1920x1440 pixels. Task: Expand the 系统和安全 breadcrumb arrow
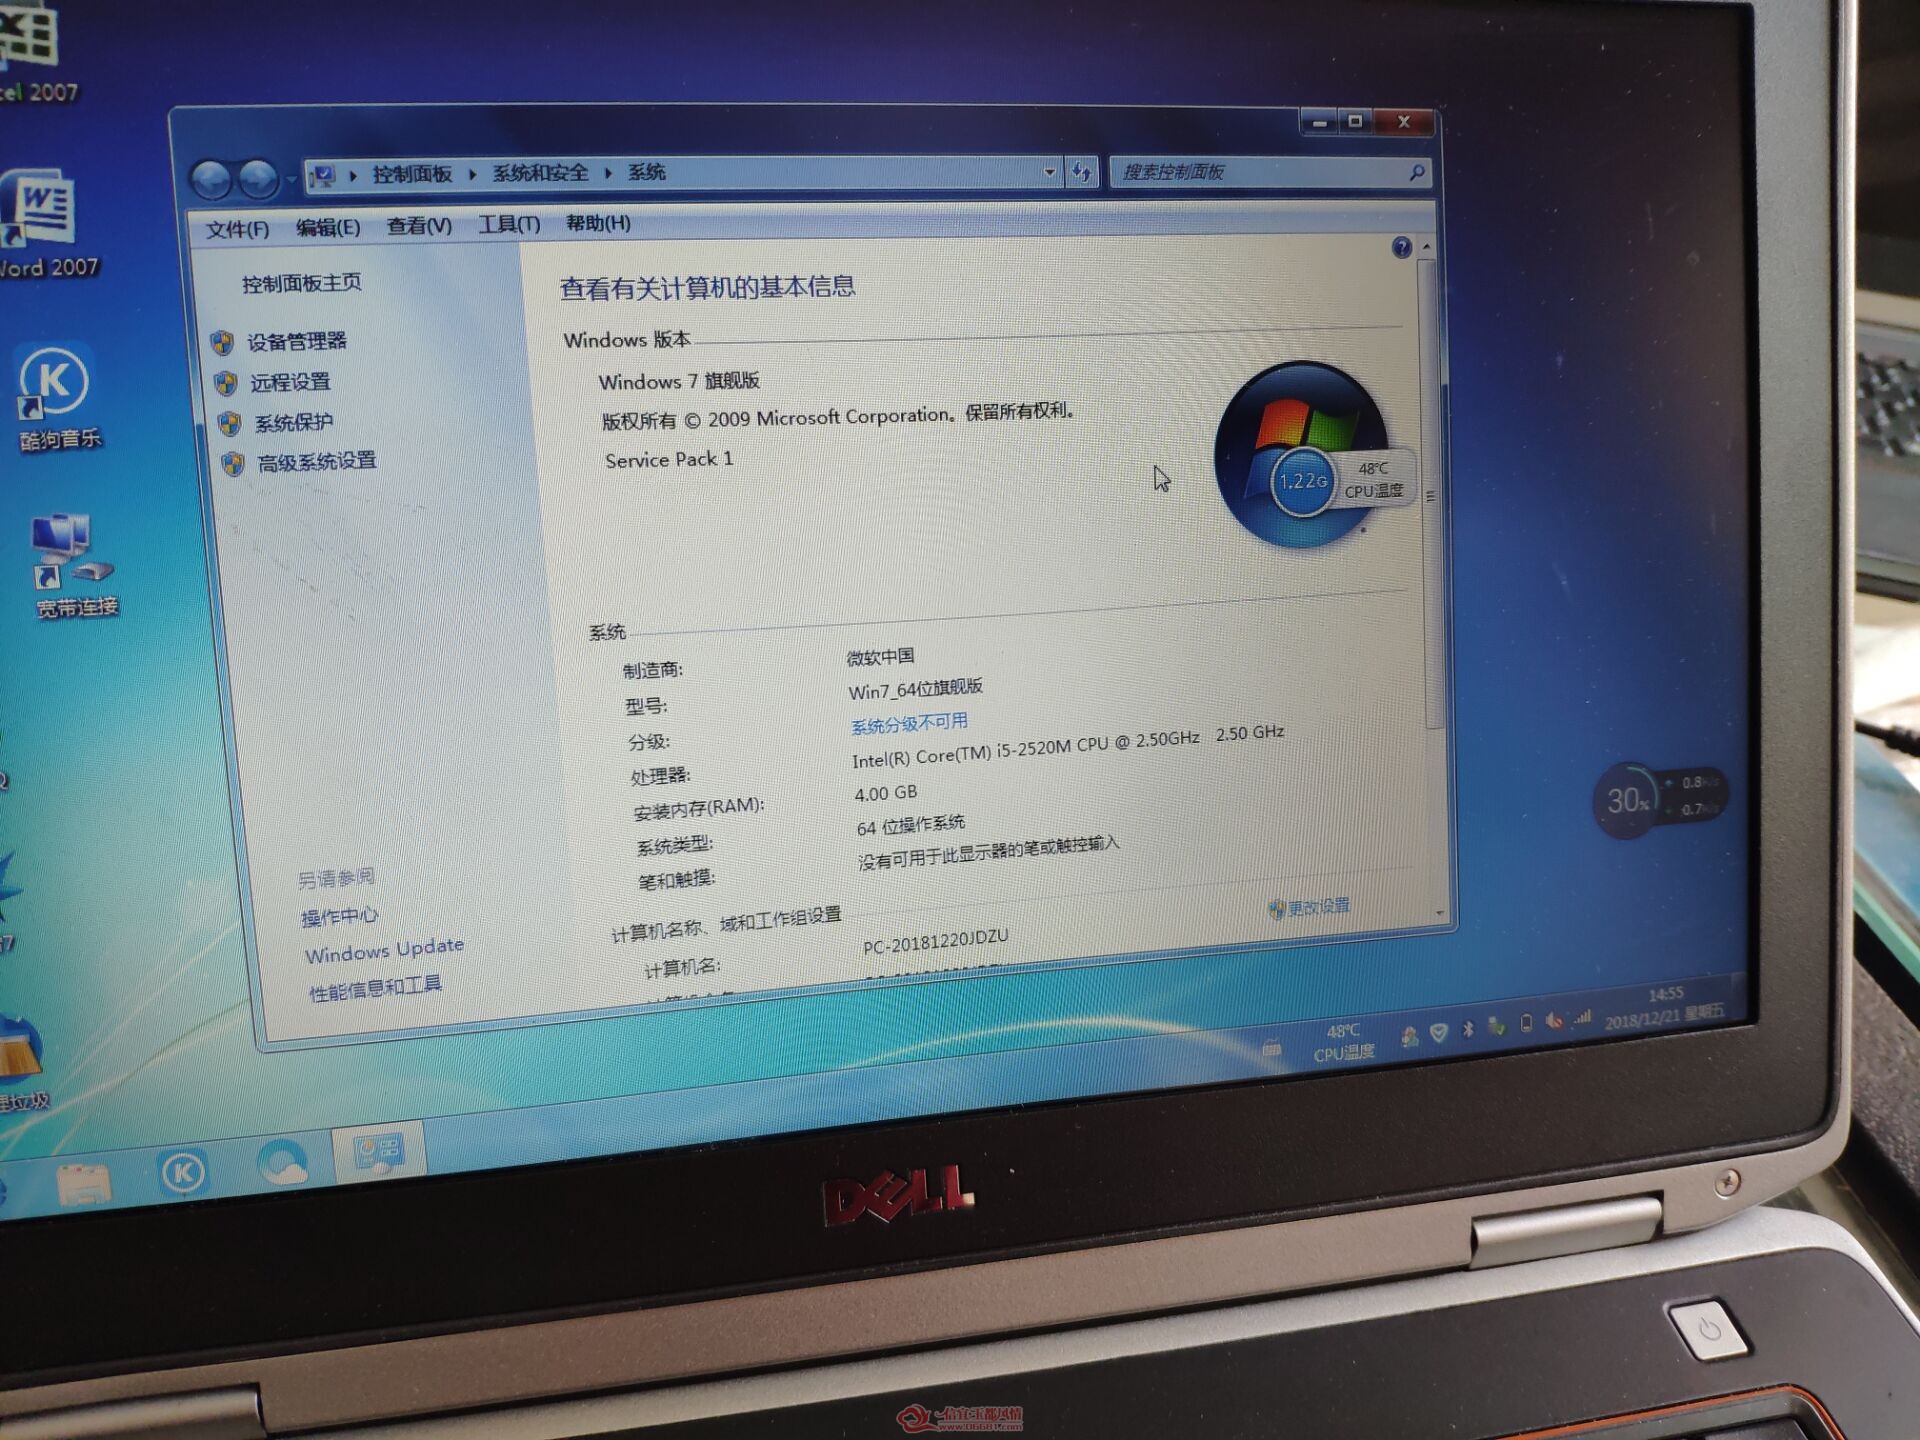(608, 173)
